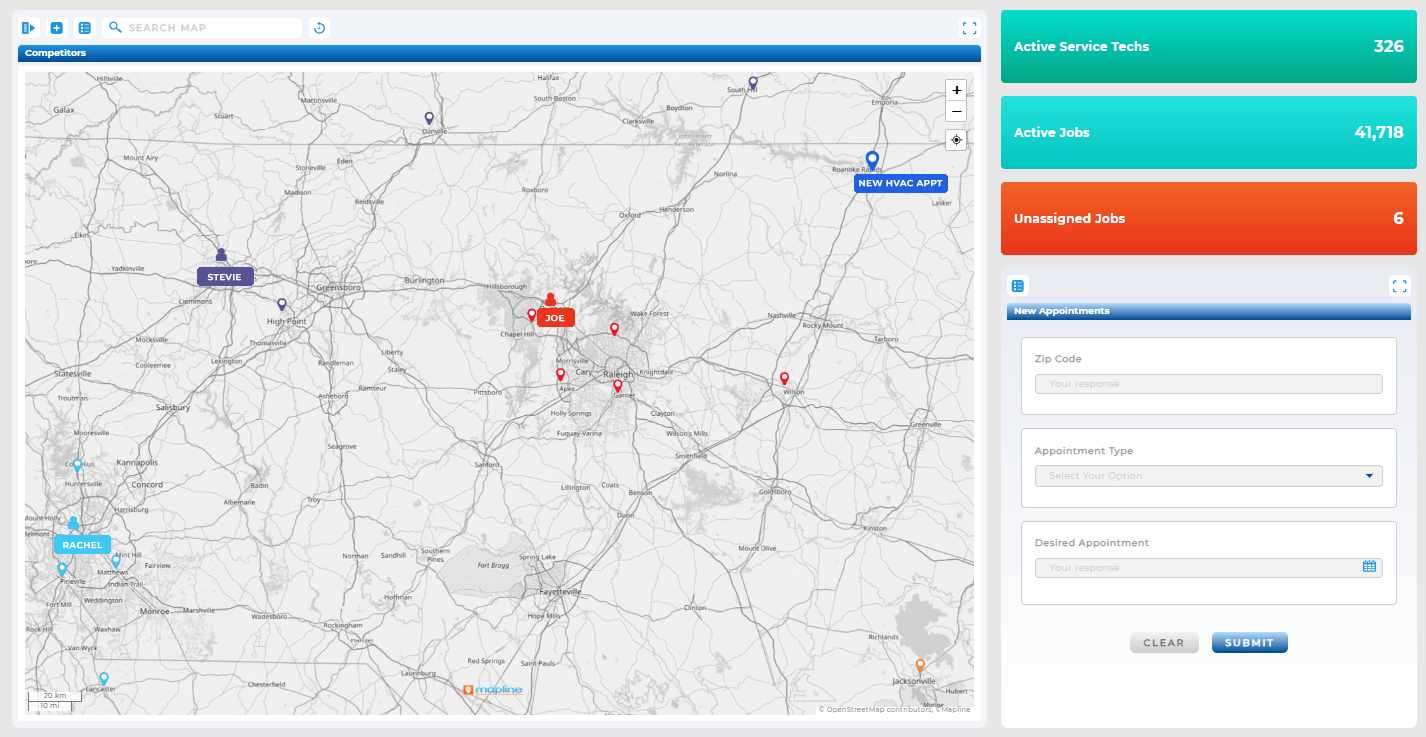This screenshot has height=737, width=1426.
Task: Open the calendar icon in Desired Appointment field
Action: pyautogui.click(x=1369, y=566)
